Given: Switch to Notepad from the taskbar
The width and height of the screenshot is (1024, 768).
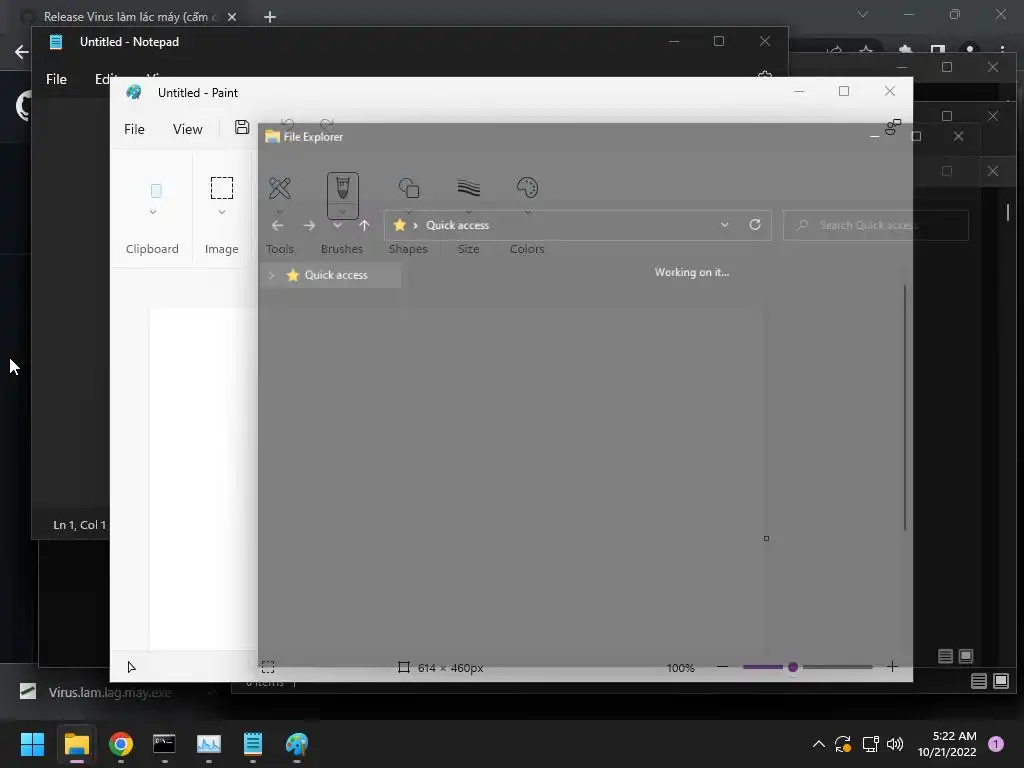Looking at the screenshot, I should coord(253,744).
